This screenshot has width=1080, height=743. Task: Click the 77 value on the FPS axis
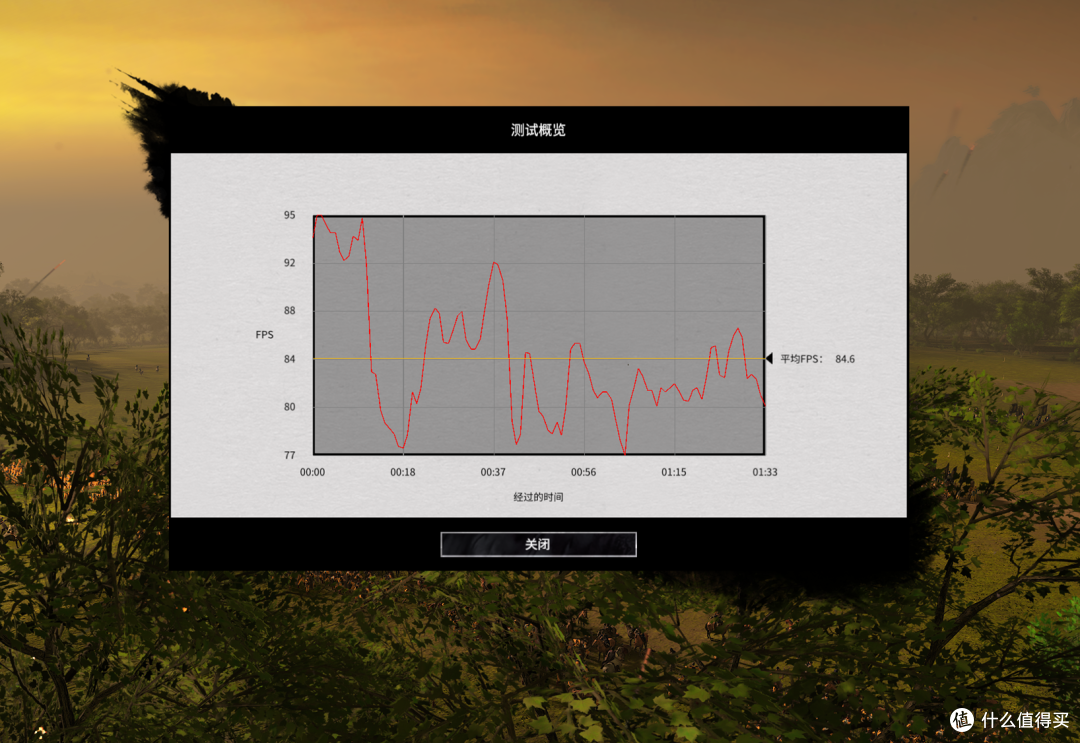(x=289, y=454)
